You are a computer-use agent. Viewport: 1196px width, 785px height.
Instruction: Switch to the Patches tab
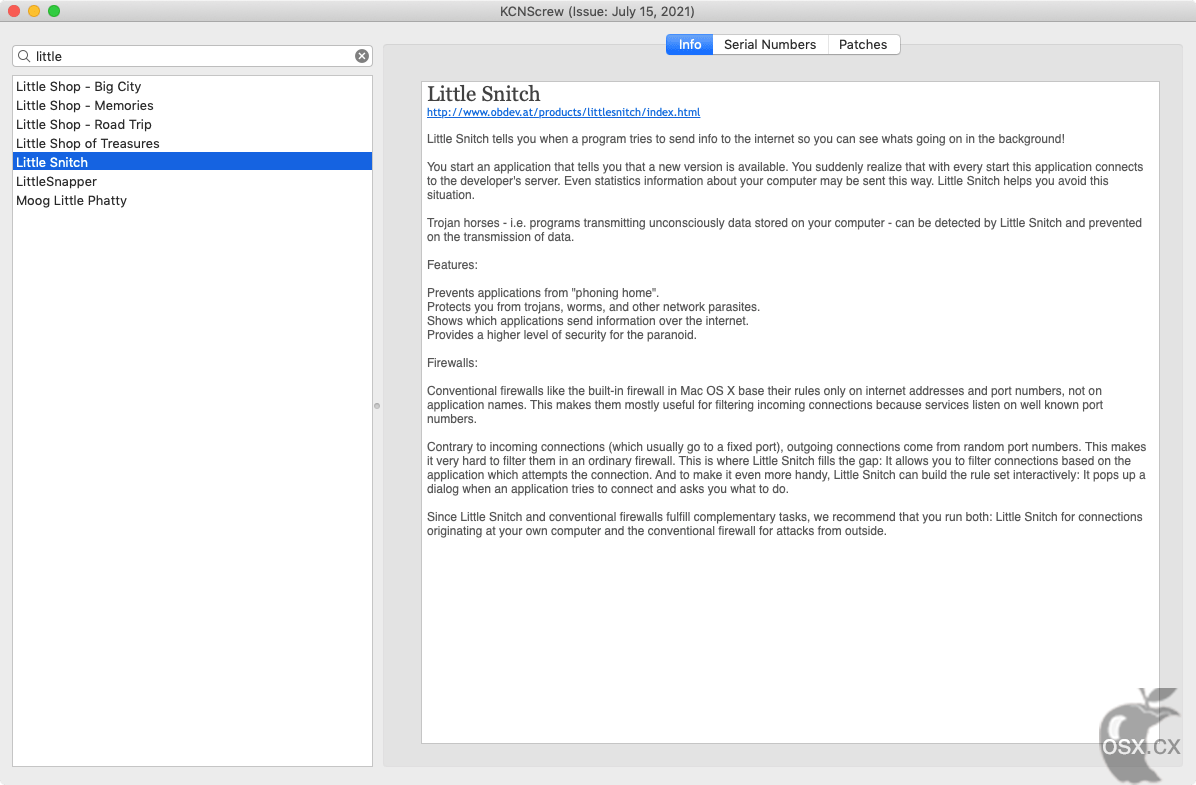tap(863, 44)
